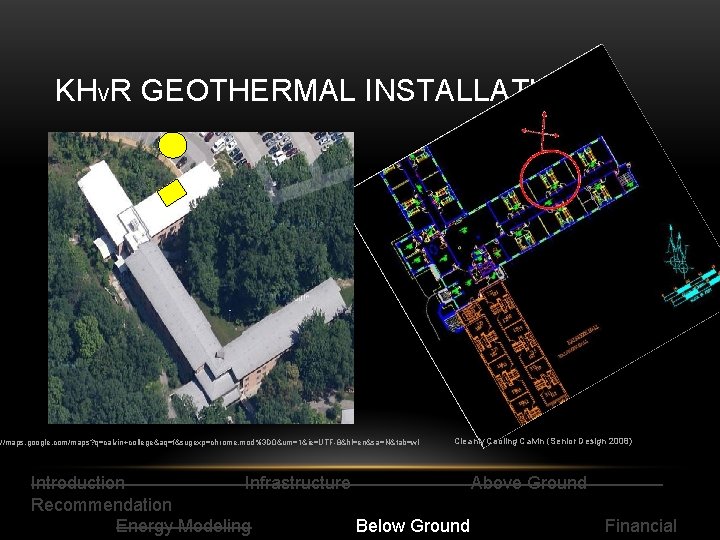This screenshot has width=720, height=540.
Task: Select the 'Financial' agenda item
Action: coord(641,526)
